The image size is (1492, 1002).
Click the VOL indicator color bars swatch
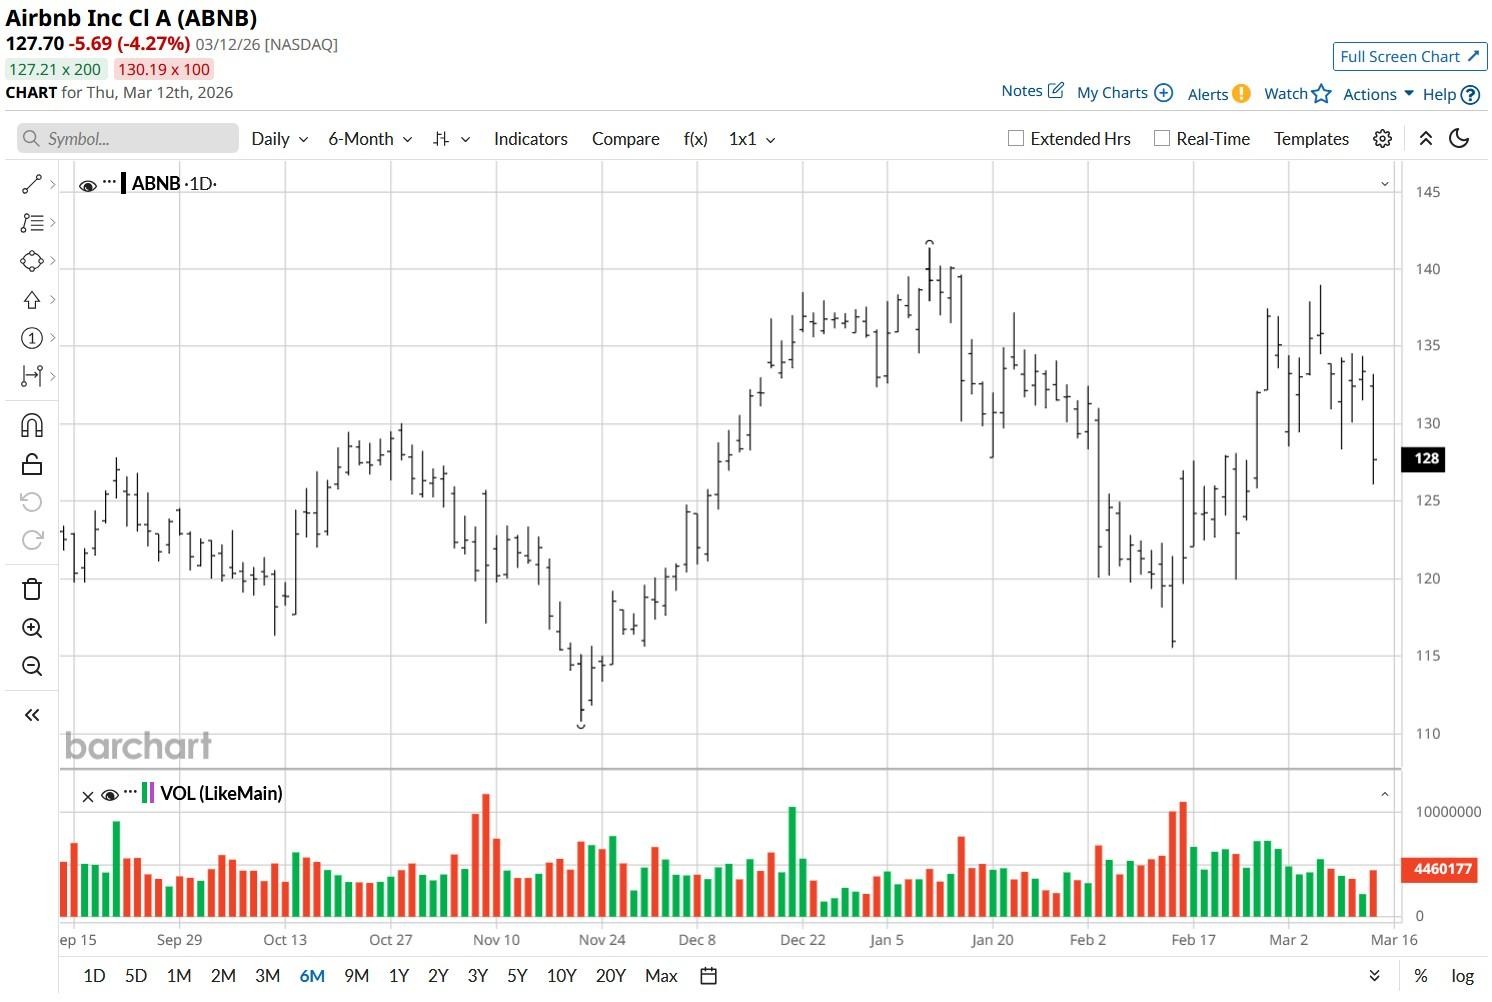[x=148, y=793]
